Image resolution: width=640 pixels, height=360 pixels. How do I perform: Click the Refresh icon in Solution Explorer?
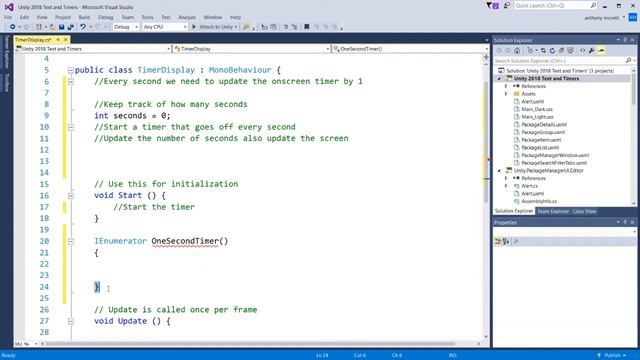click(552, 51)
